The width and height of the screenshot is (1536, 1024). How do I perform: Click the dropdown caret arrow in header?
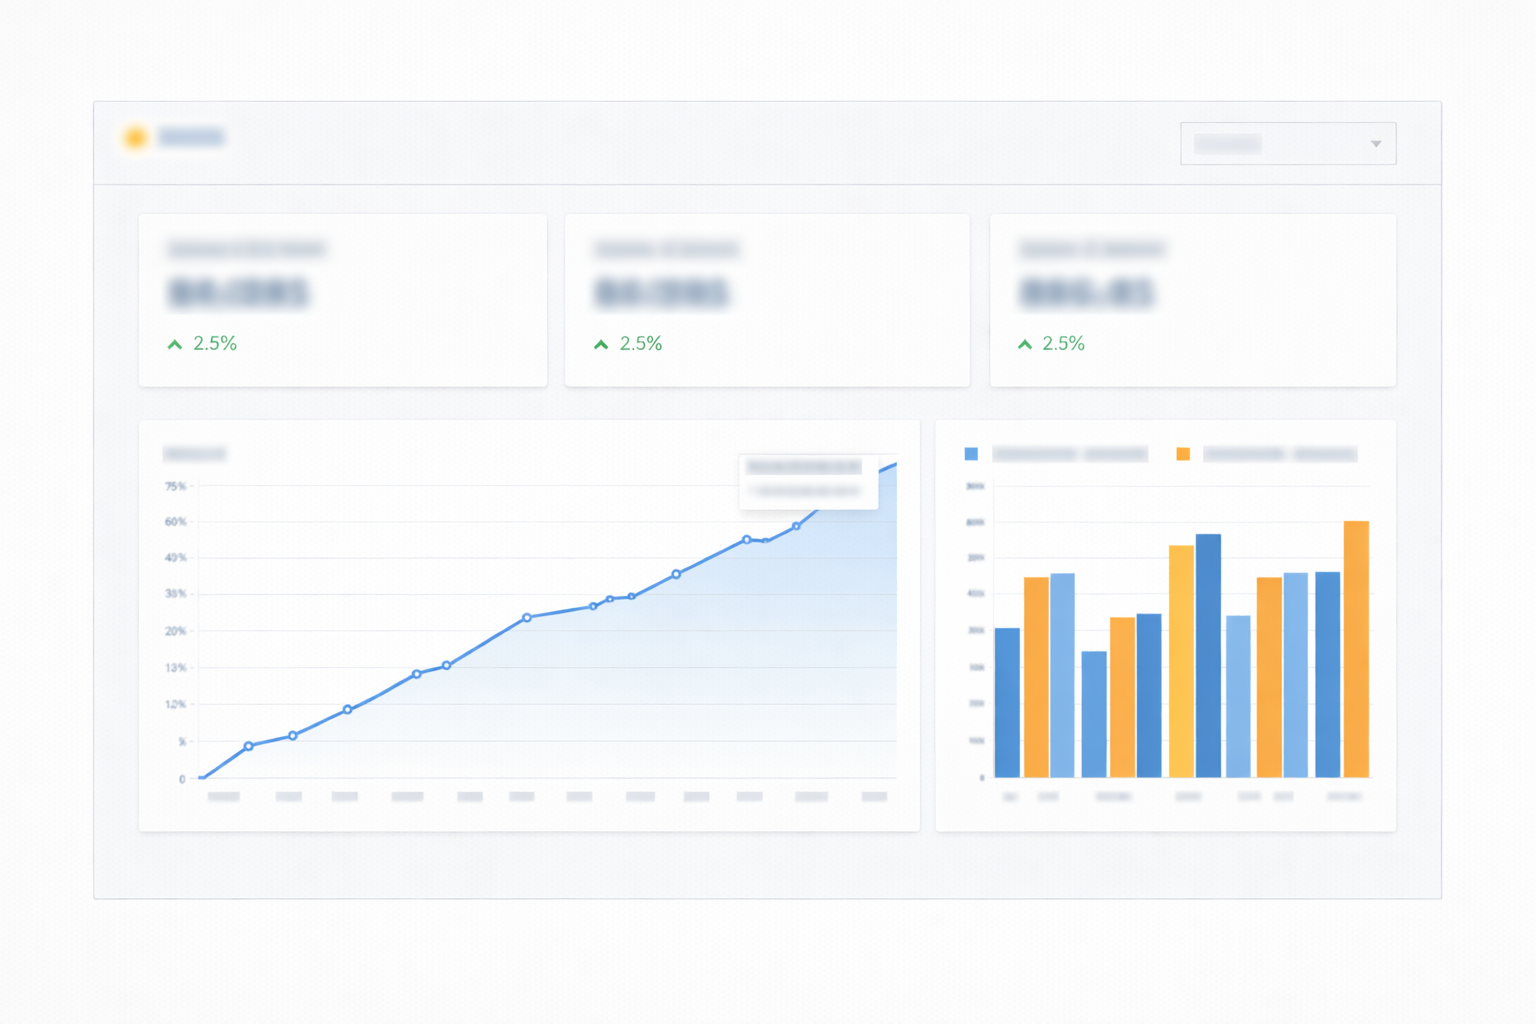click(1376, 144)
